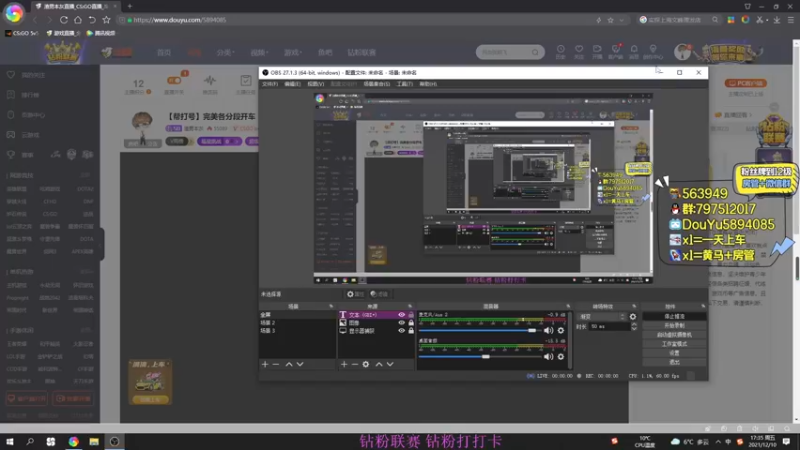Click the 启动虚拟摄像机 virtual camera button
Screen dimensions: 800x450
click(x=674, y=335)
